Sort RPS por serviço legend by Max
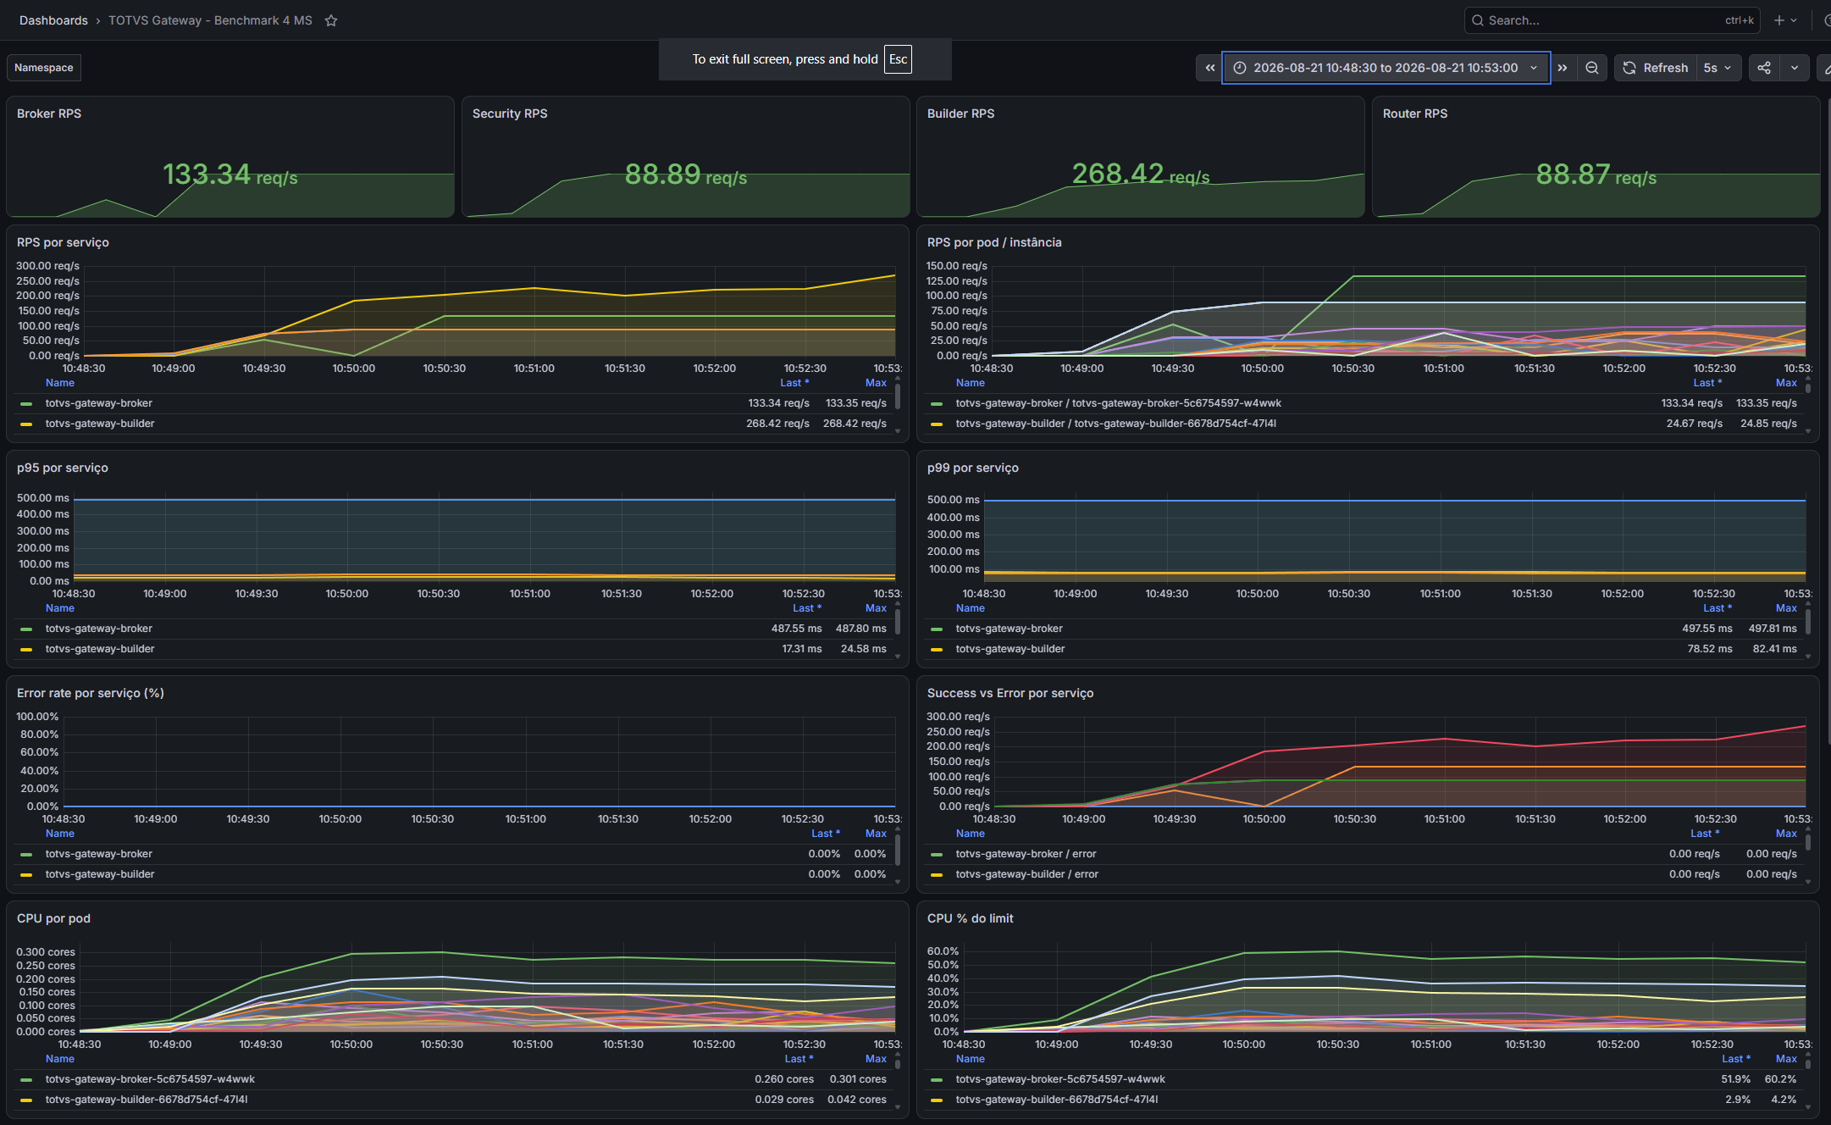 pyautogui.click(x=876, y=383)
